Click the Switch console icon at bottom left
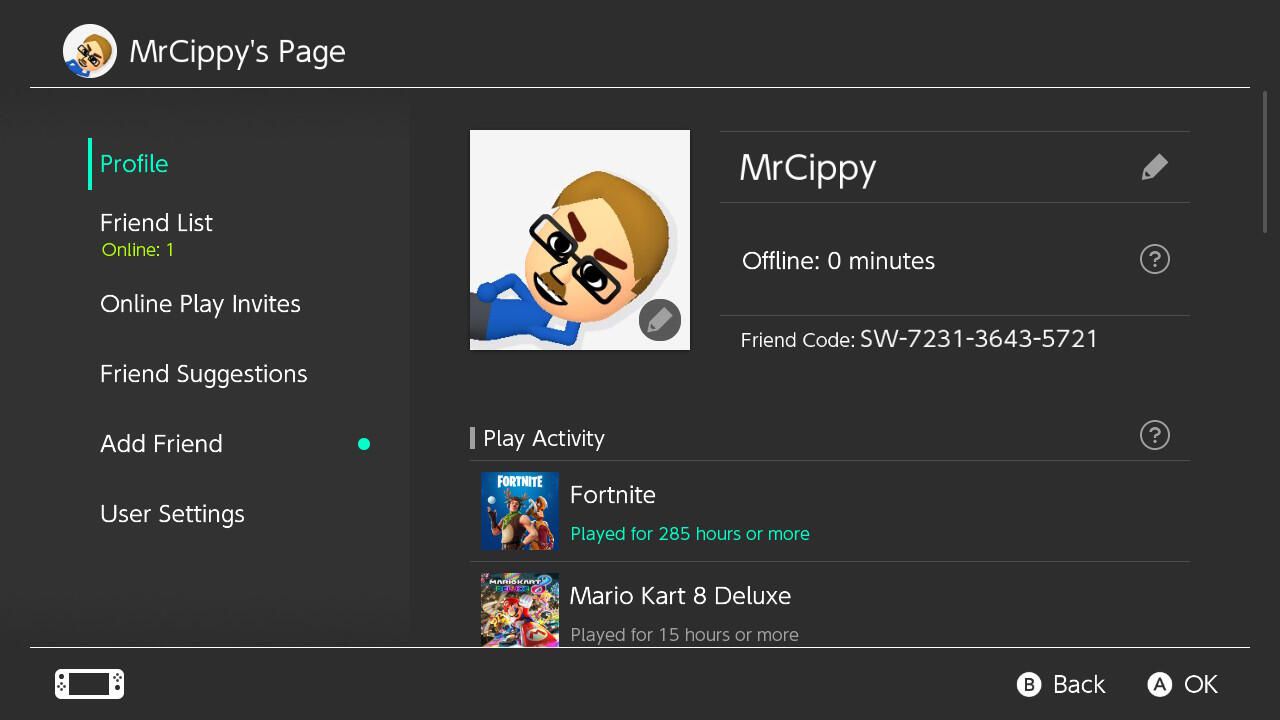The image size is (1280, 720). (89, 684)
